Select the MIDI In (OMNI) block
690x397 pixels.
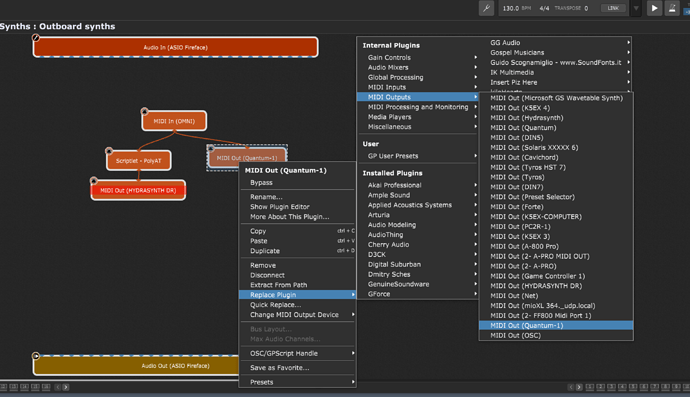pos(174,121)
